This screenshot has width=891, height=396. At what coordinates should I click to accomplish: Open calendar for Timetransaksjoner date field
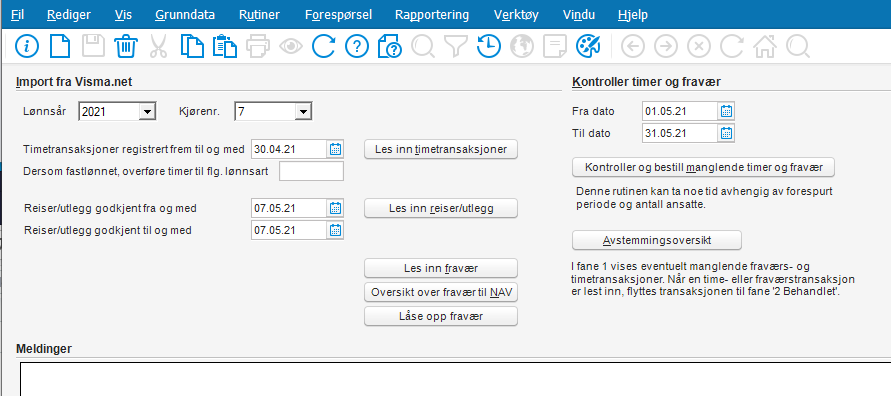(x=335, y=149)
